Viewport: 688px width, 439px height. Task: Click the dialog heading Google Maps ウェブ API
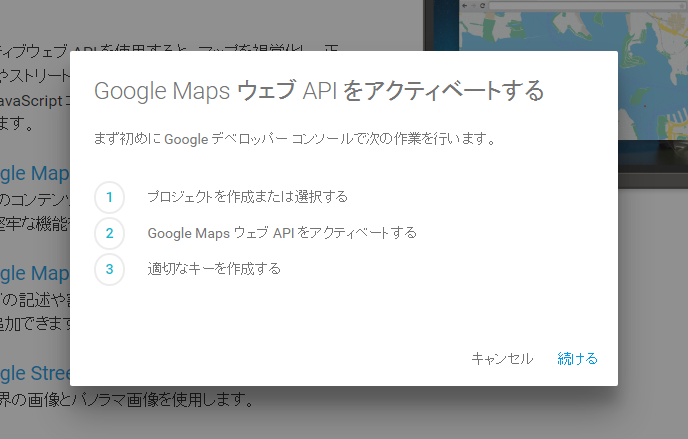[319, 91]
